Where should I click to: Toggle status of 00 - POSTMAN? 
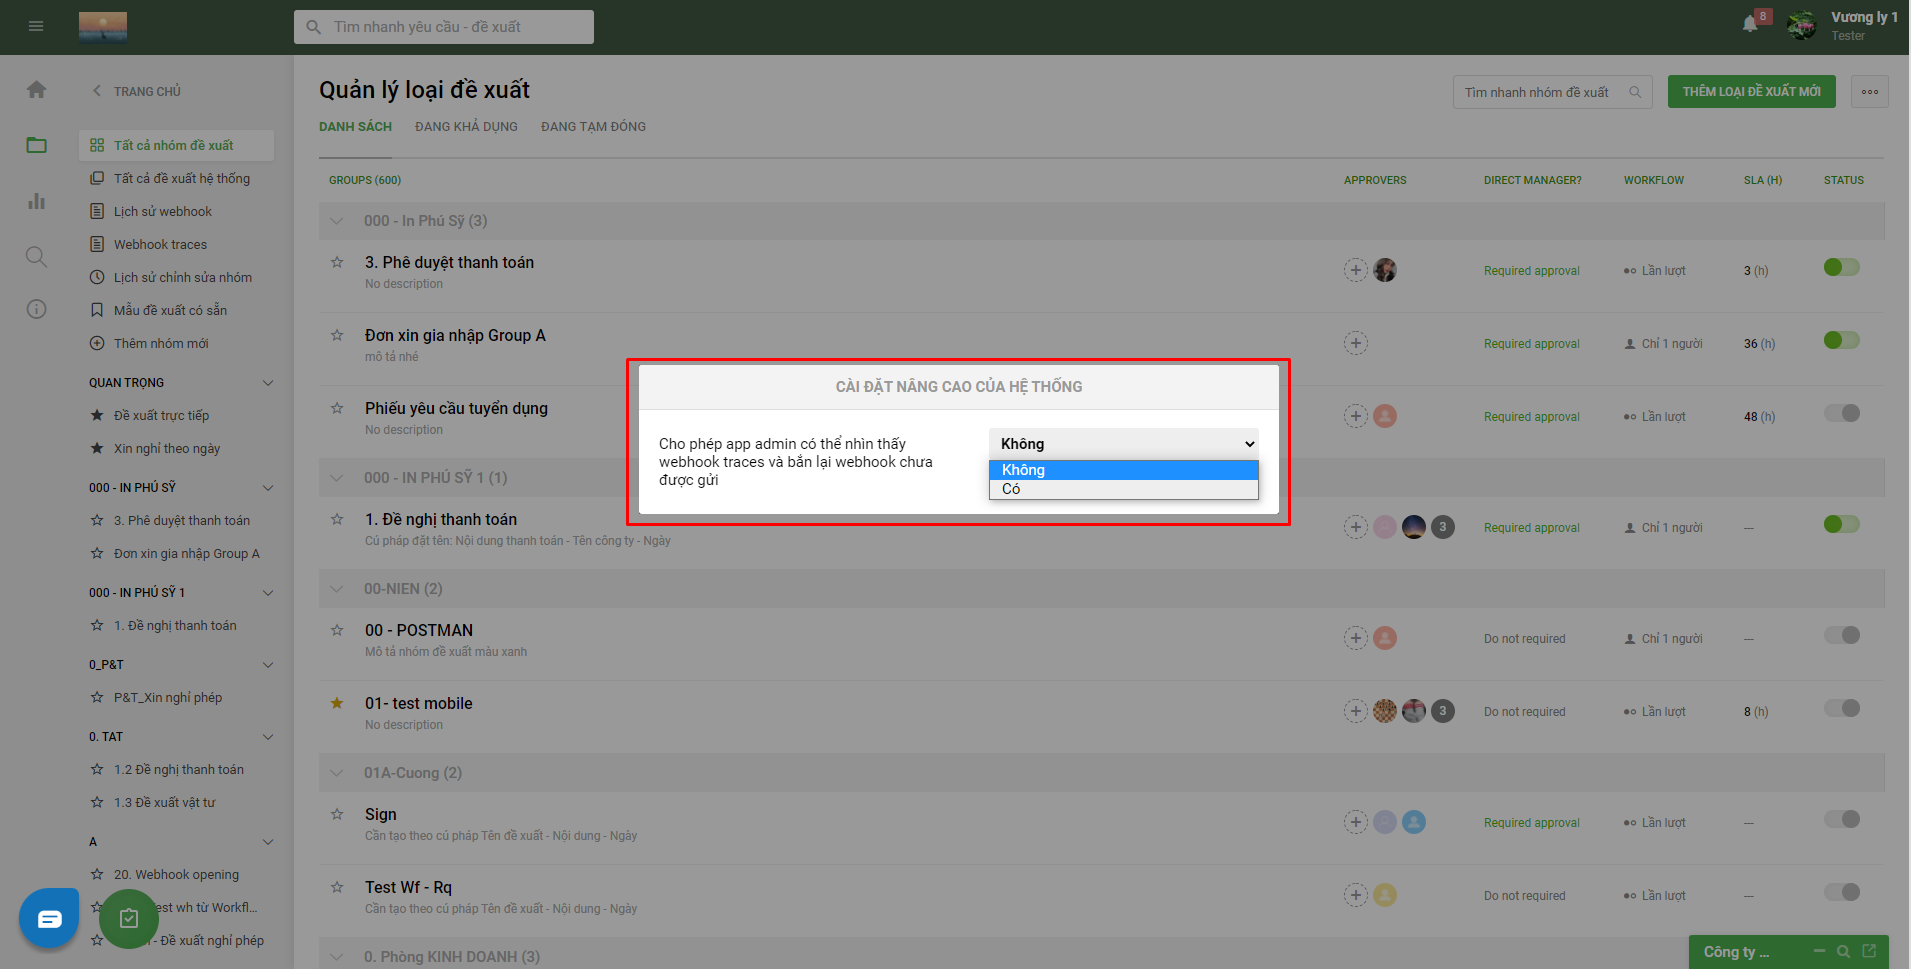point(1841,635)
